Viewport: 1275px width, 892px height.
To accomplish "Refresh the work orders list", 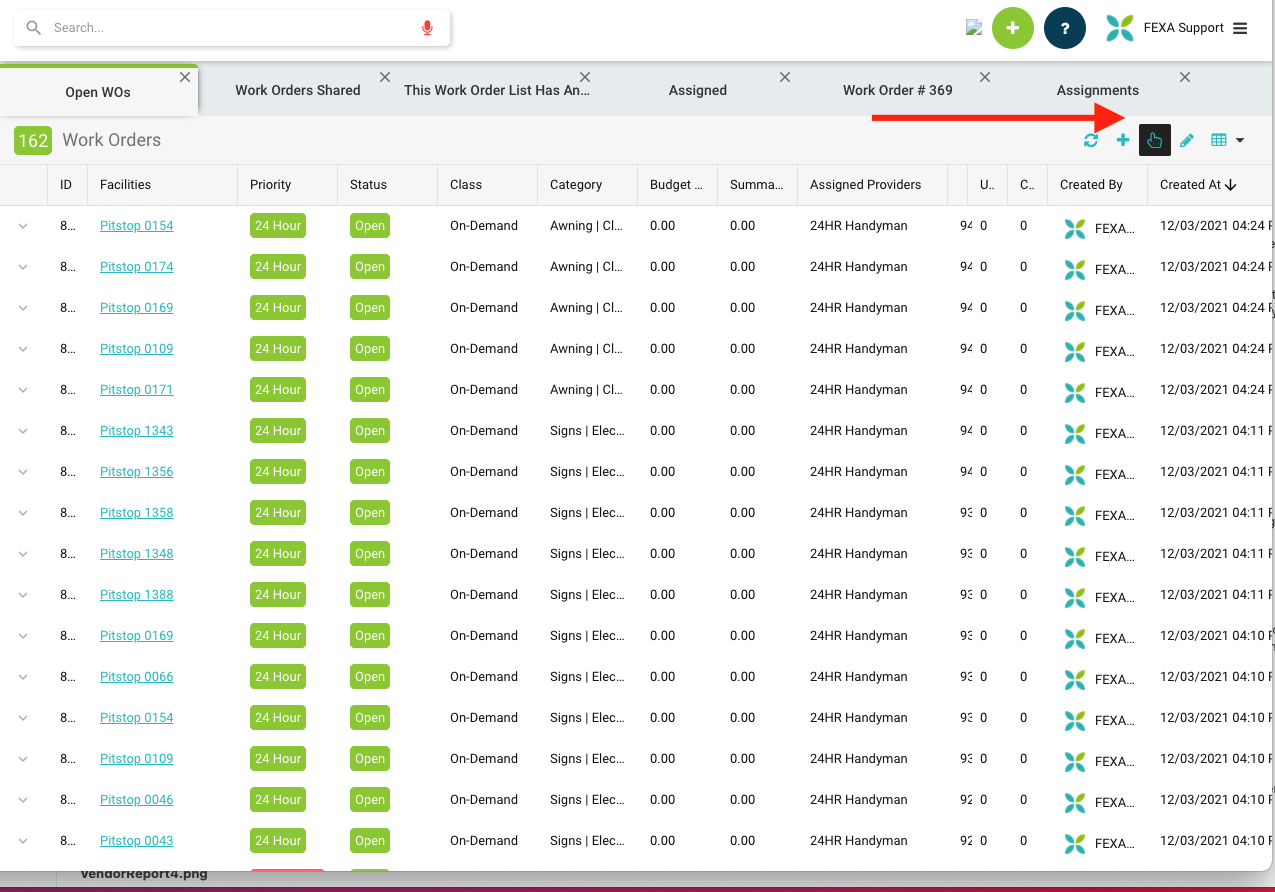I will tap(1091, 140).
